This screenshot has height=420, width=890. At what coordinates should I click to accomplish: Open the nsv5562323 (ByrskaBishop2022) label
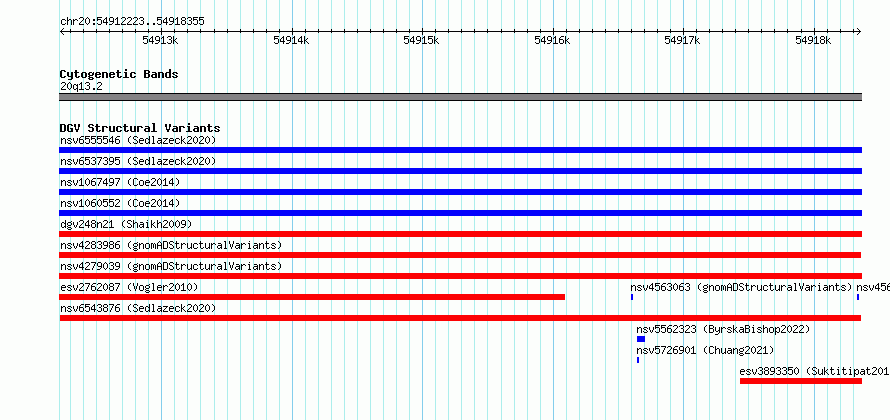[x=723, y=329]
